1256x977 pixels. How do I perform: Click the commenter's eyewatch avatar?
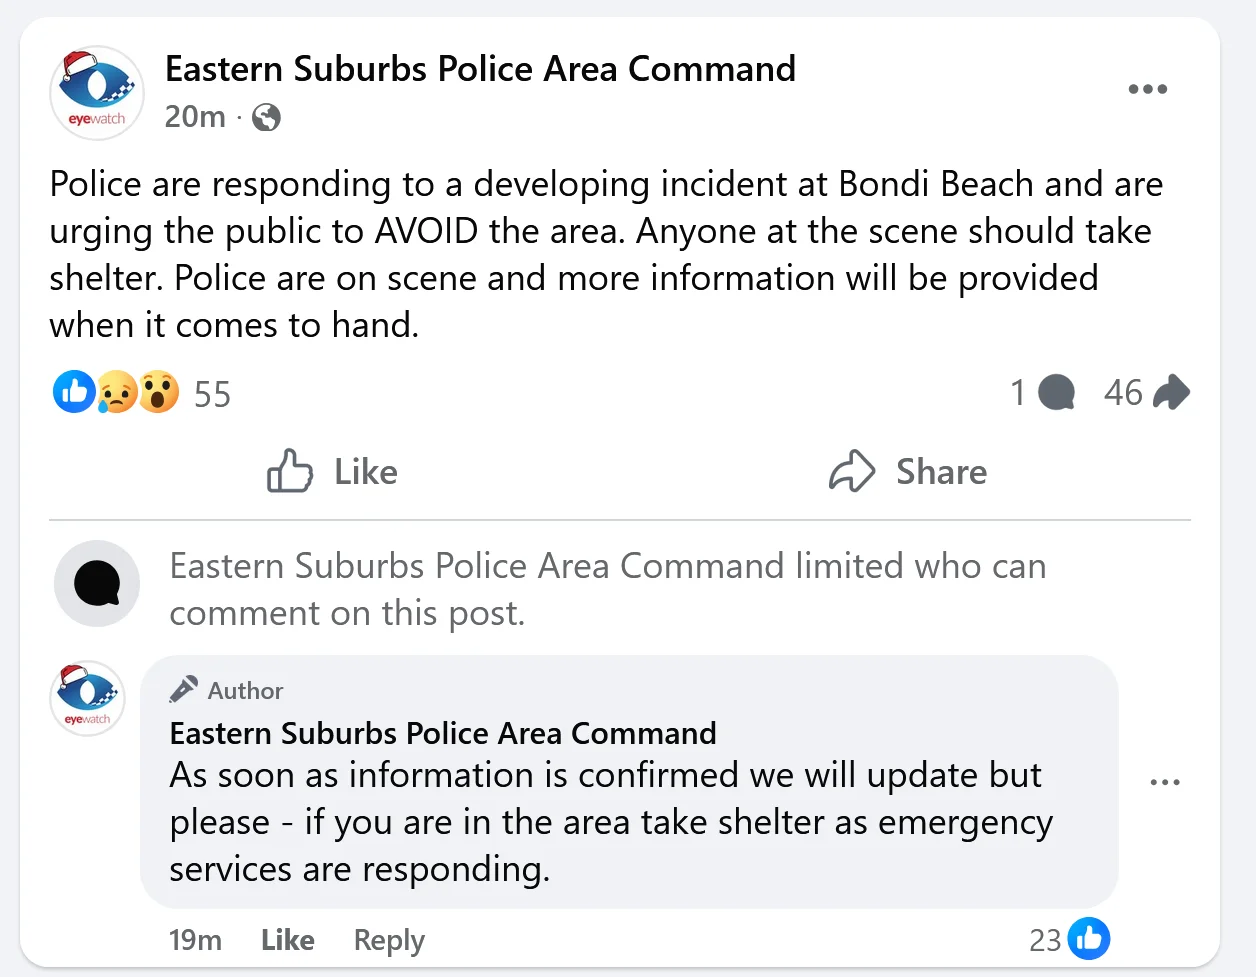point(88,699)
